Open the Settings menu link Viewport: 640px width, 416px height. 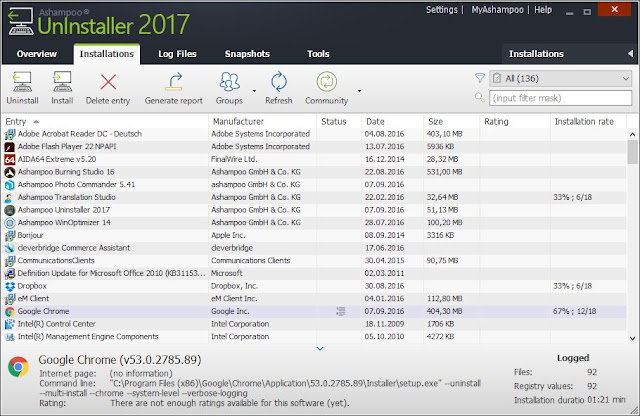[x=442, y=9]
